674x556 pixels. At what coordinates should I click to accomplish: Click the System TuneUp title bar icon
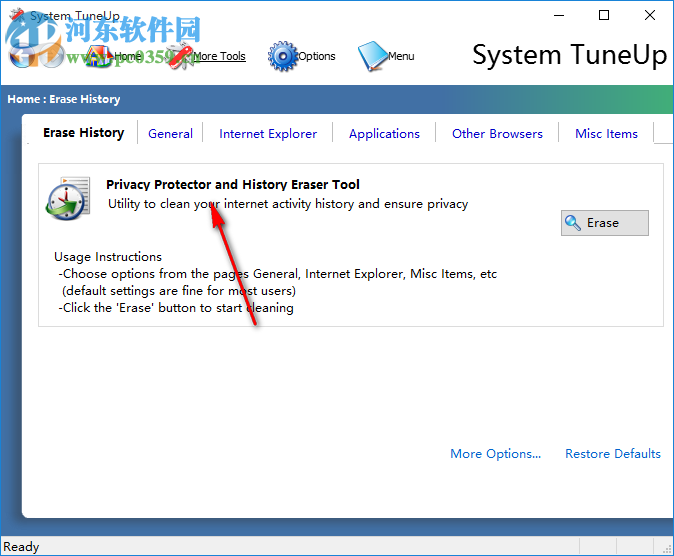coord(17,15)
